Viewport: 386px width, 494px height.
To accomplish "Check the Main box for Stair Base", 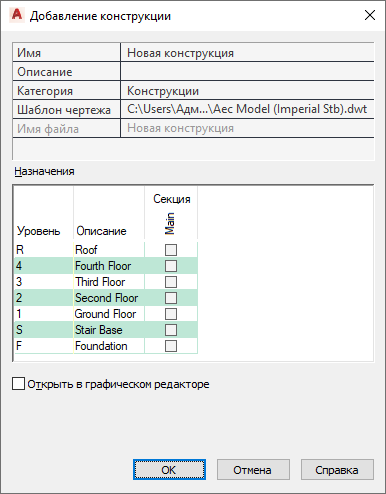I will point(171,330).
